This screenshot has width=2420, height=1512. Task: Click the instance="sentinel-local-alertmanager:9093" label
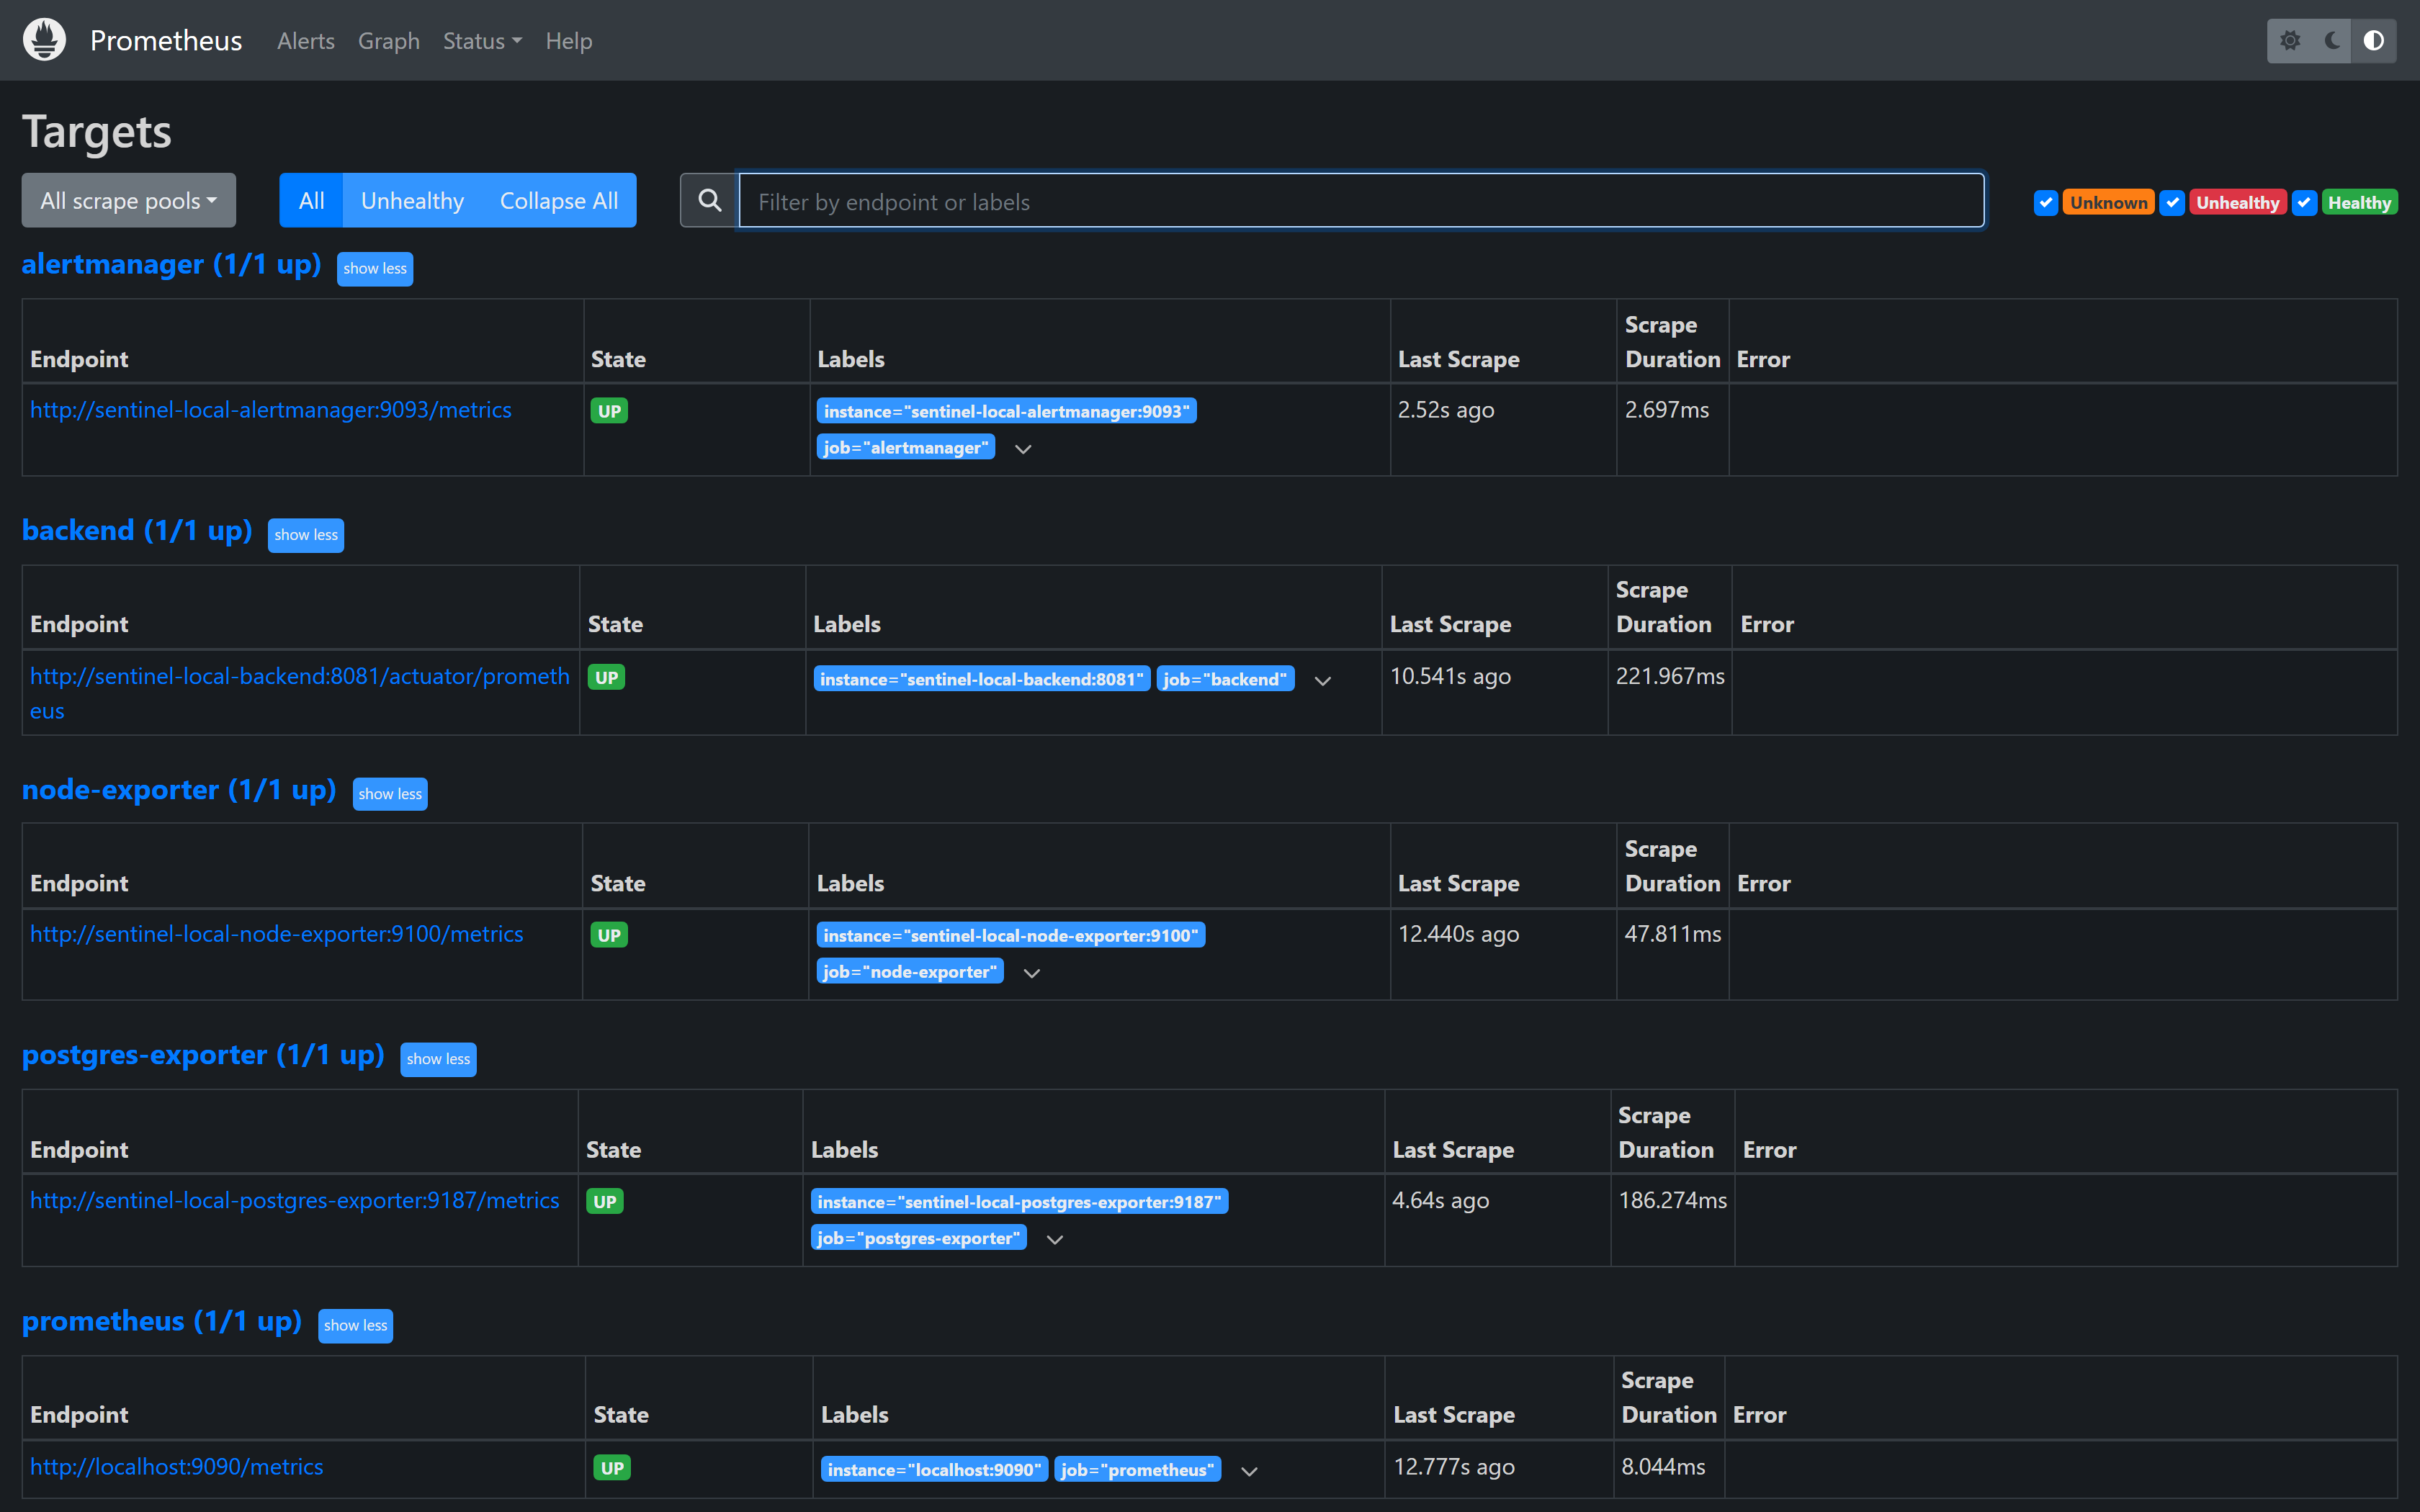(1007, 411)
